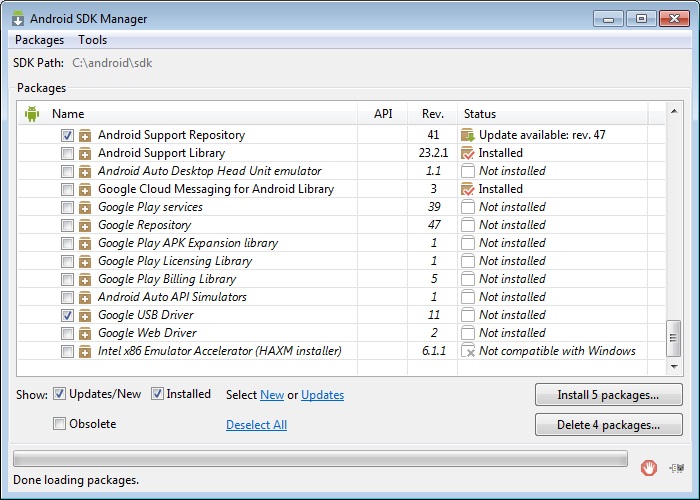The height and width of the screenshot is (500, 700).
Task: Uncheck the Google USB Driver checkbox
Action: 67,315
